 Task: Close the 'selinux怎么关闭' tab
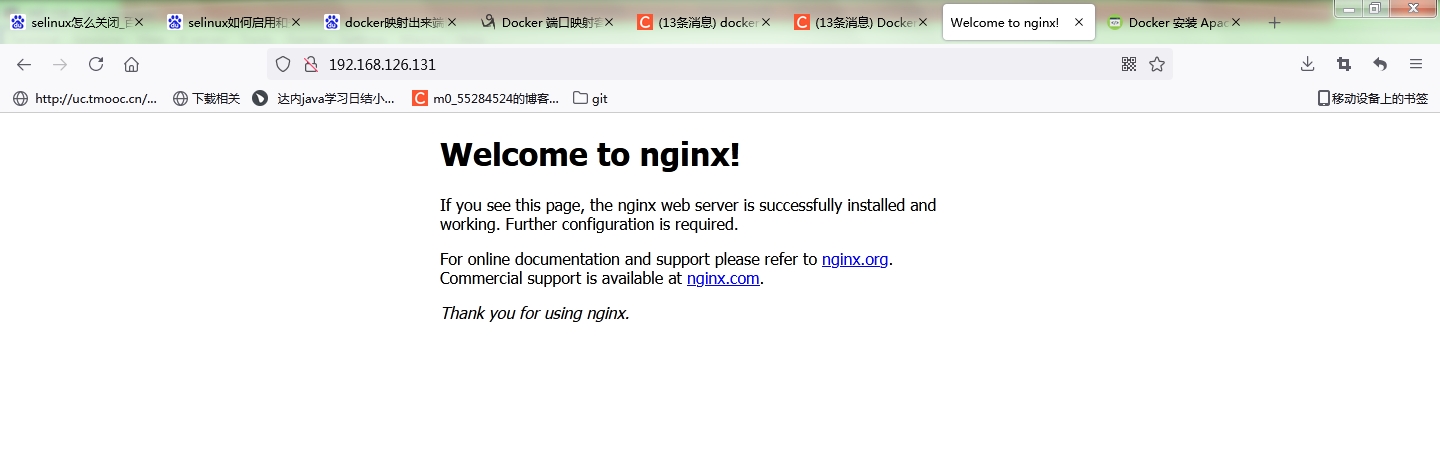tap(138, 22)
